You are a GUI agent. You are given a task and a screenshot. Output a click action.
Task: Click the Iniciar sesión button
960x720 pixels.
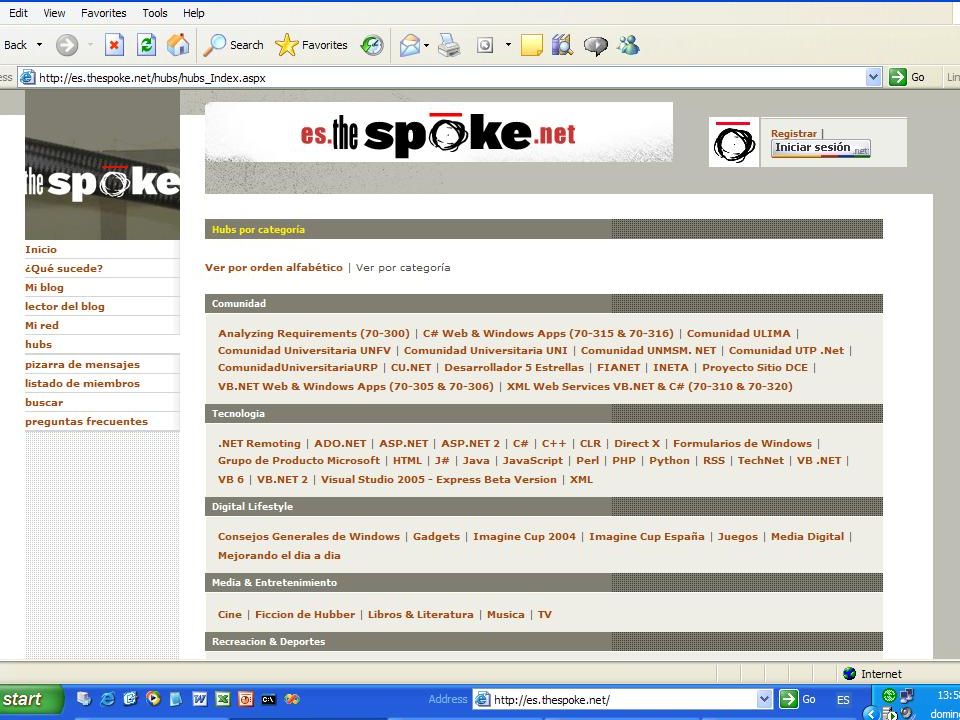point(820,148)
